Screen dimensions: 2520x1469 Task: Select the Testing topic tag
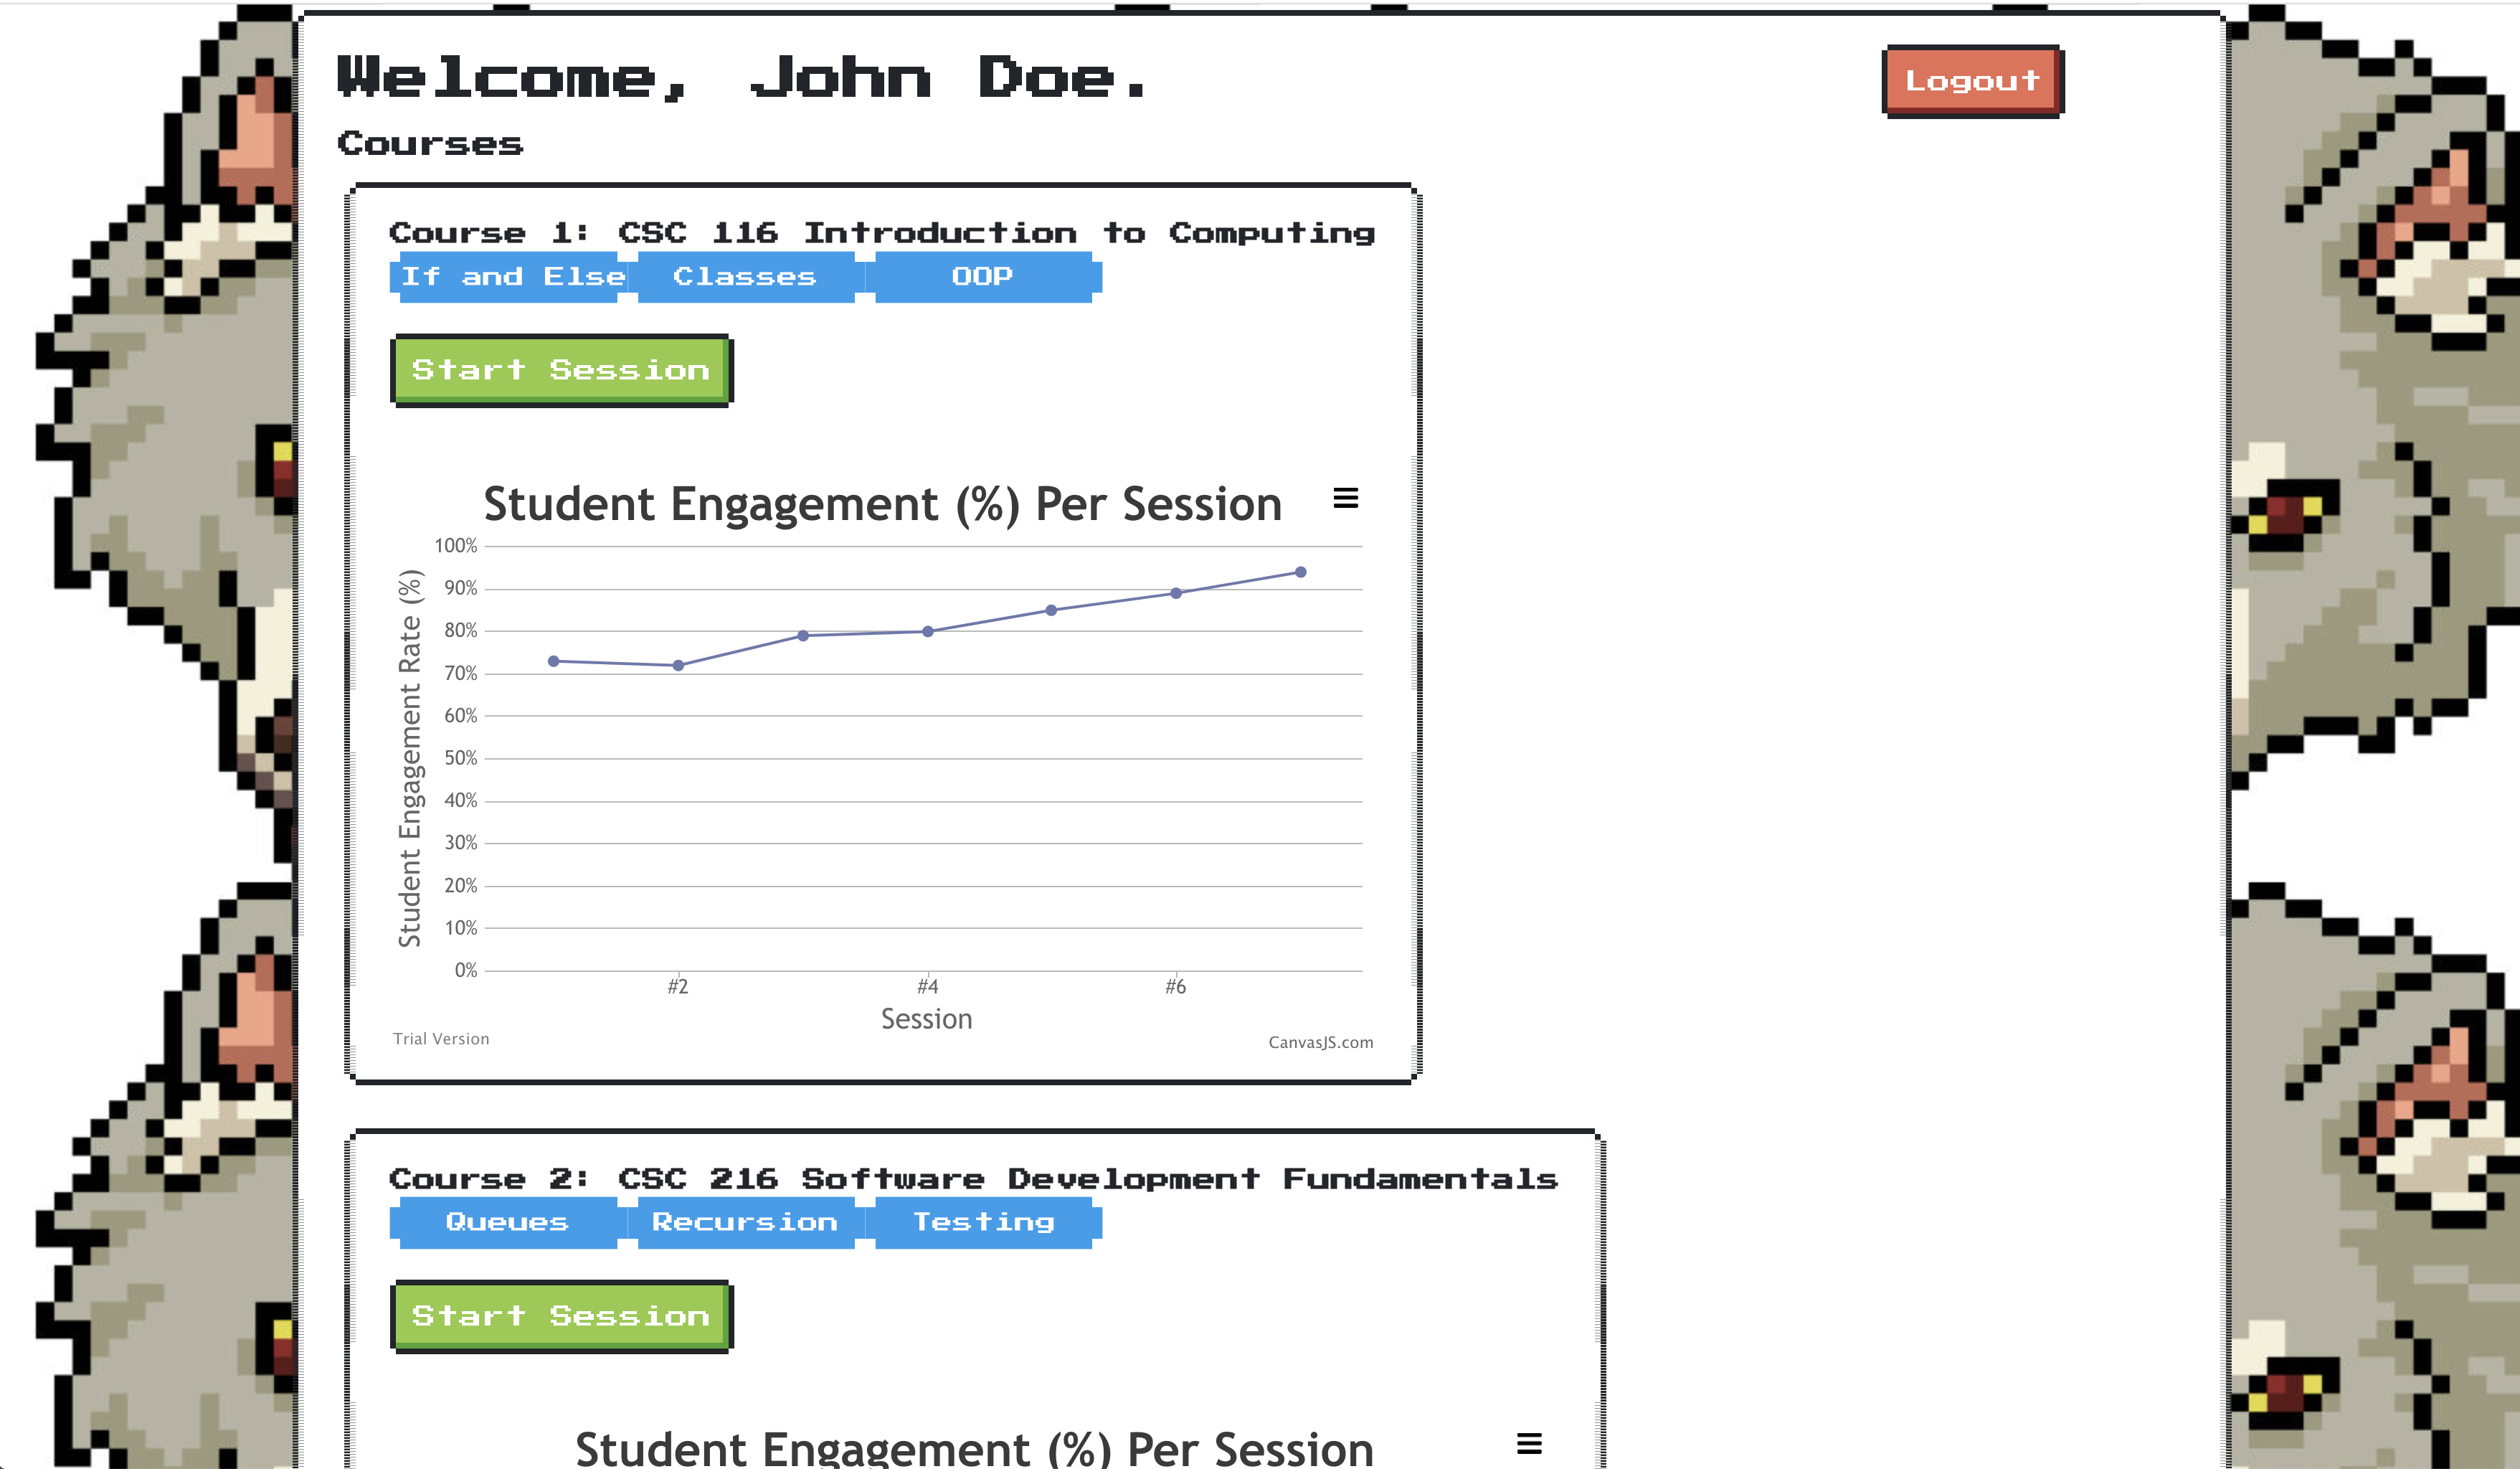984,1223
